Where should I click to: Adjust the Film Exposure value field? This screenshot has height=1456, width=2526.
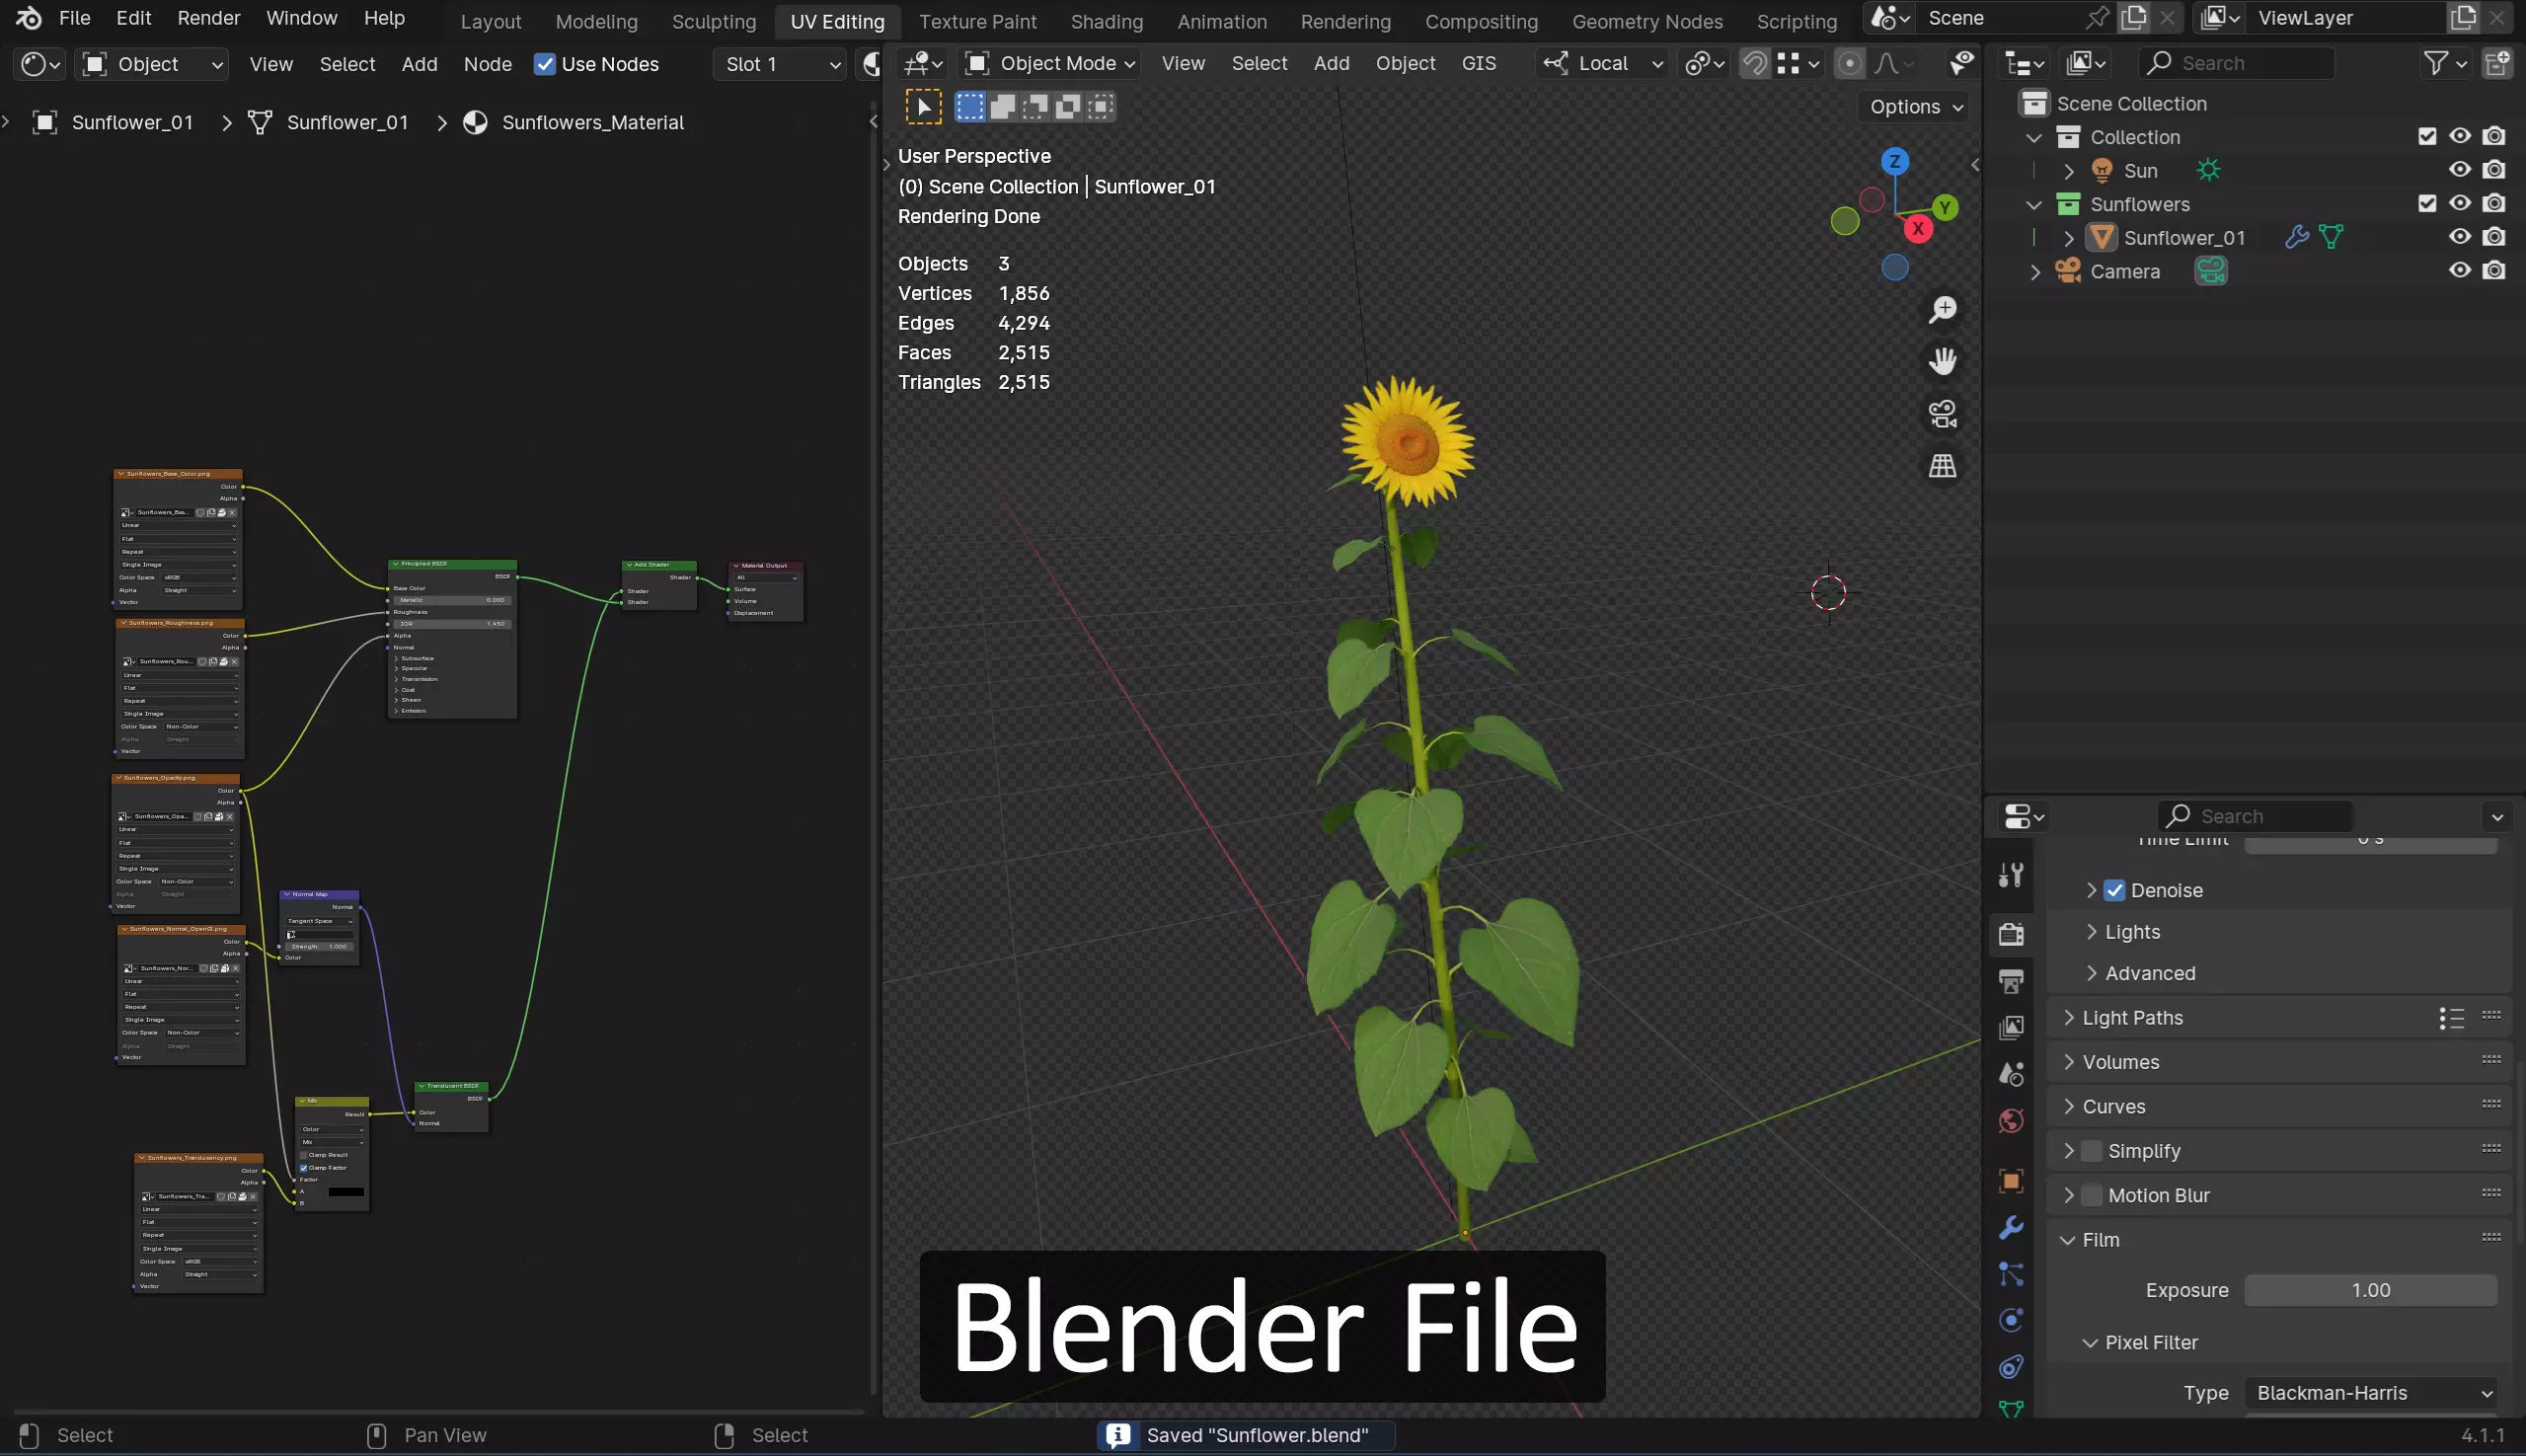coord(2371,1291)
